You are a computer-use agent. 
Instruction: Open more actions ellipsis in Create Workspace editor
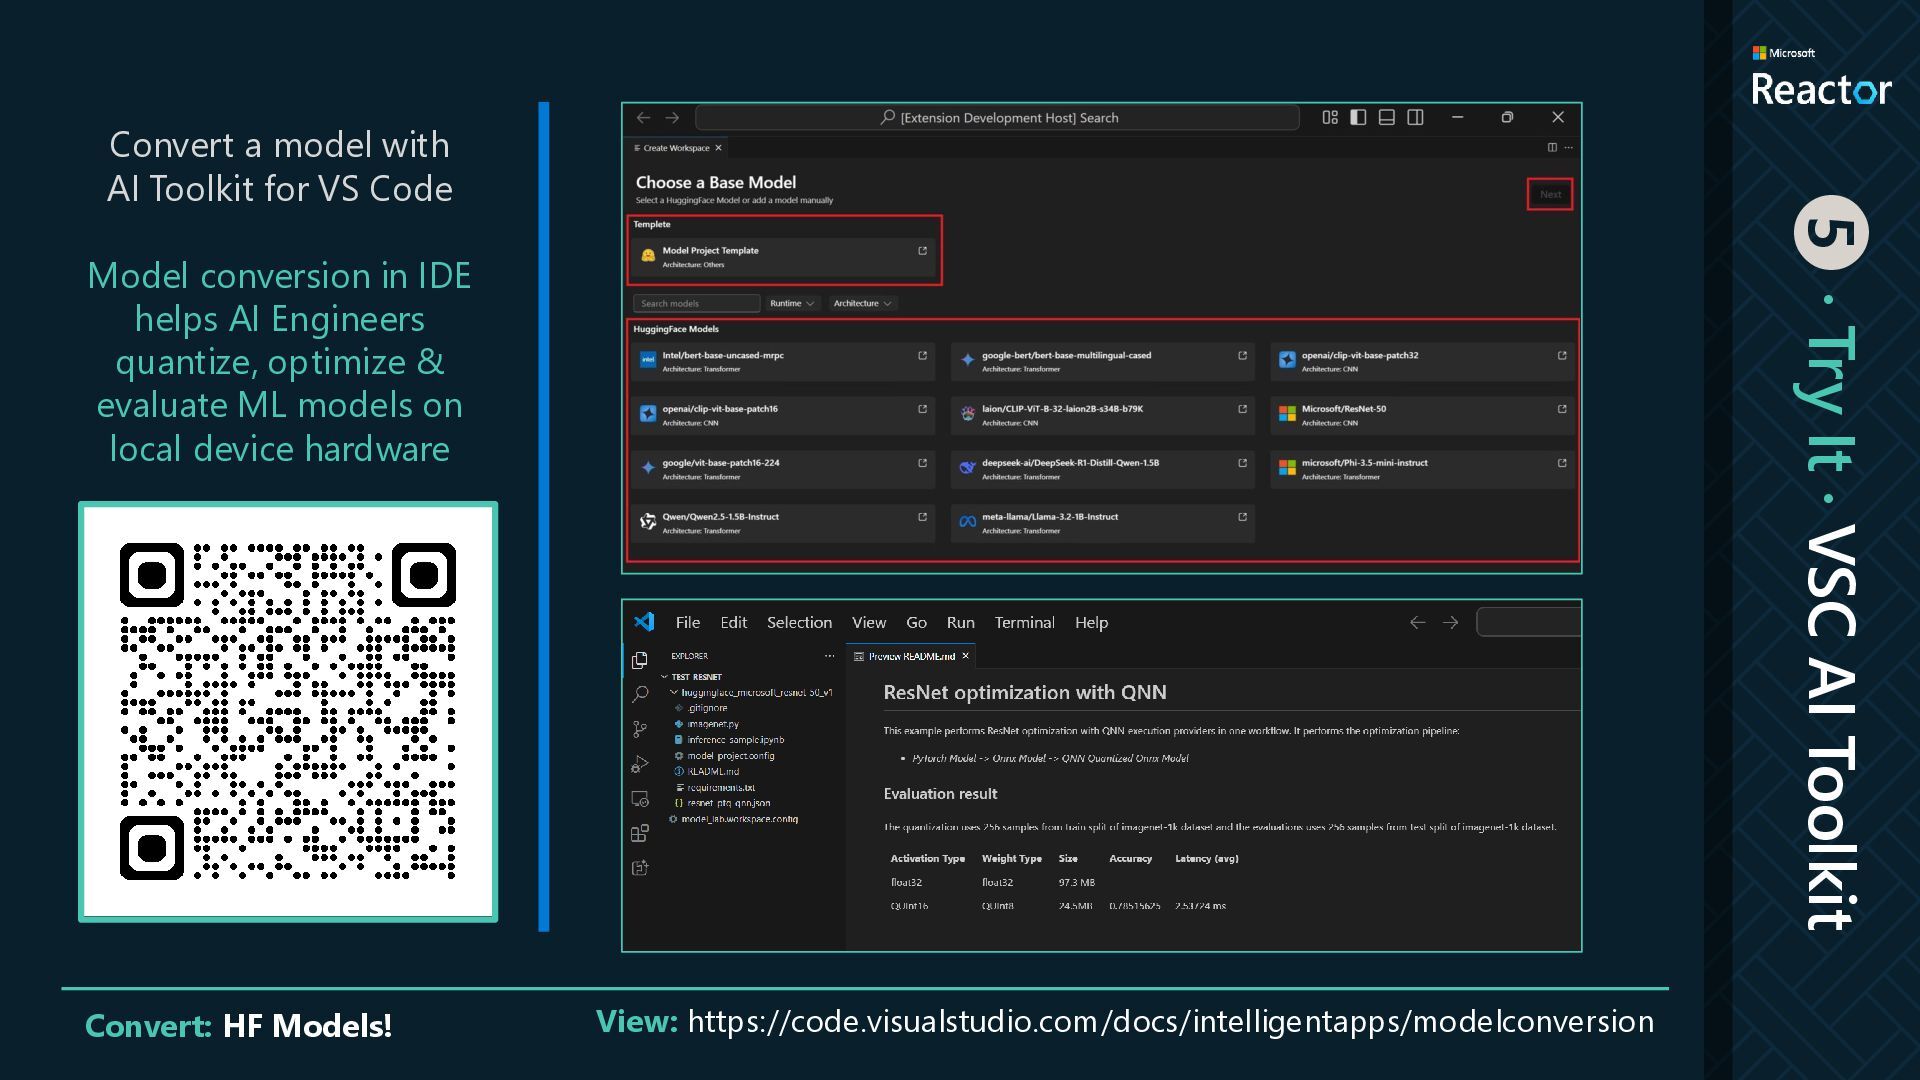coord(1568,148)
